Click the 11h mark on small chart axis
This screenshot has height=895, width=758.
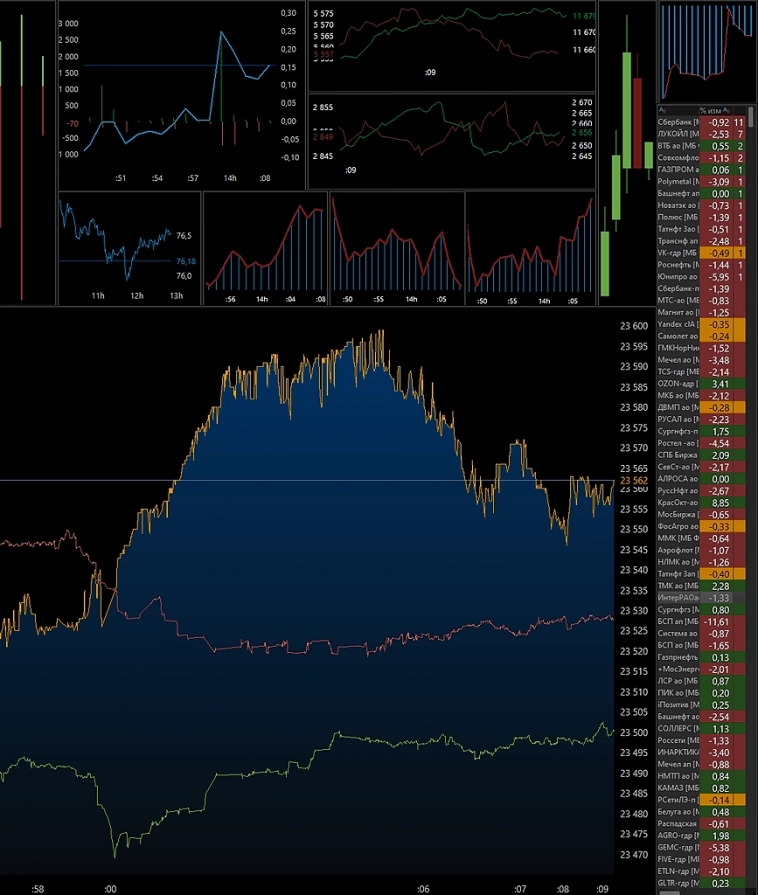pos(98,296)
